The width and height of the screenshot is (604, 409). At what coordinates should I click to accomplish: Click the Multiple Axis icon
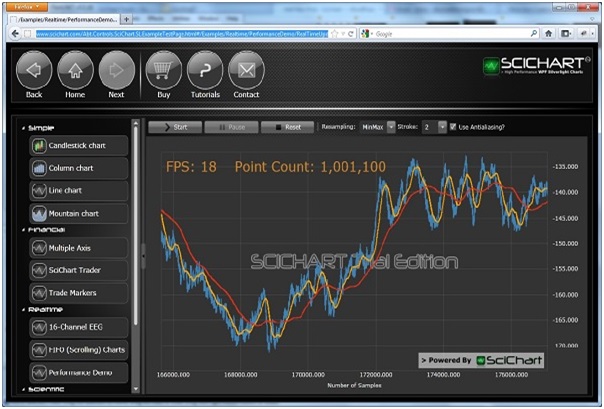click(39, 248)
